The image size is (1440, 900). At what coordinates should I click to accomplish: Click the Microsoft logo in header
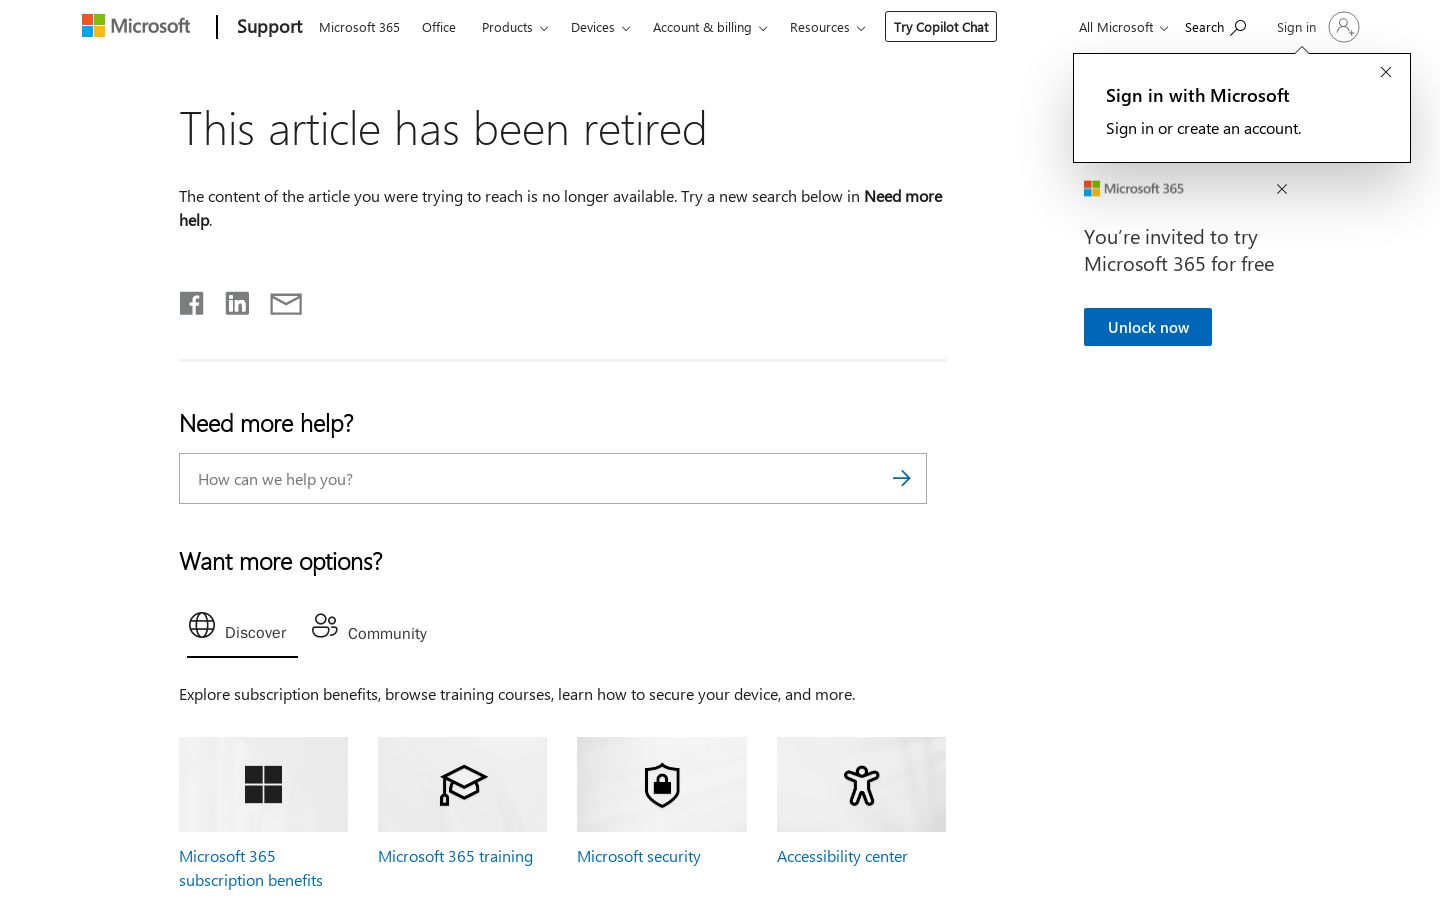(x=136, y=26)
